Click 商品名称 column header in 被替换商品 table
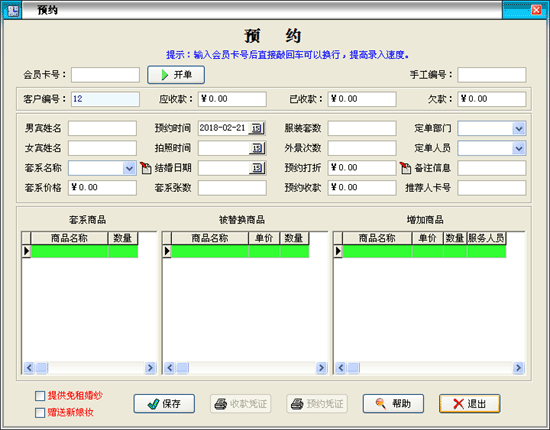This screenshot has width=550, height=430. pos(210,238)
